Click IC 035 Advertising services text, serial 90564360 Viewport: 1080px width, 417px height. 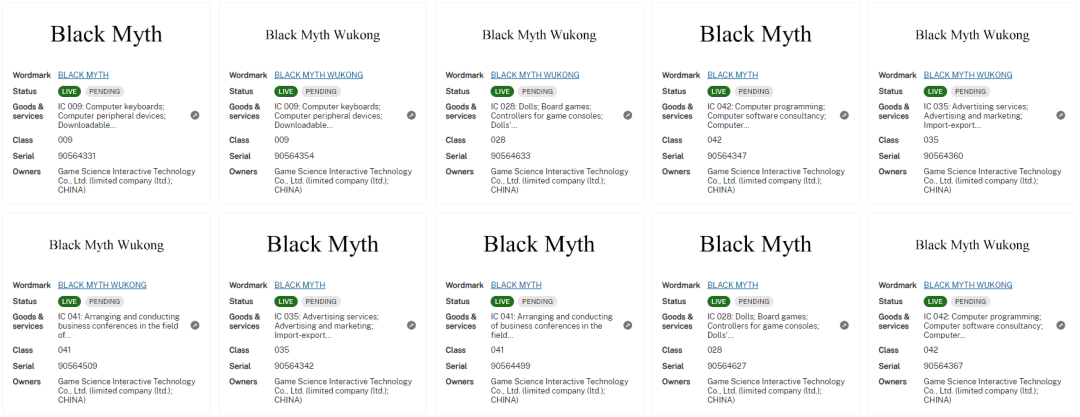(x=976, y=116)
